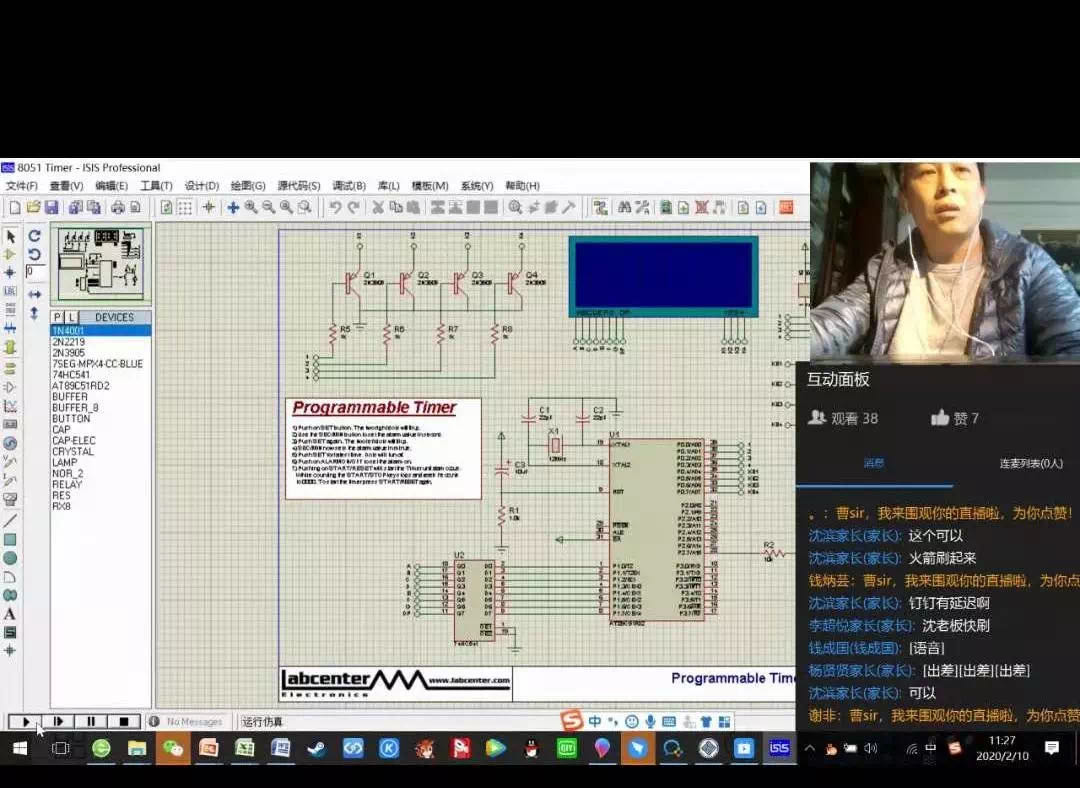Choose the 2D circle drawing tool
Viewport: 1080px width, 788px height.
point(10,558)
